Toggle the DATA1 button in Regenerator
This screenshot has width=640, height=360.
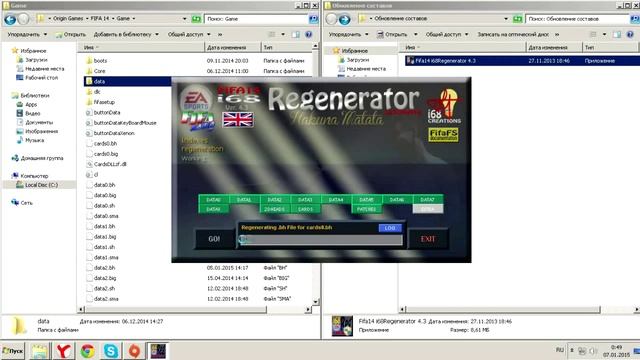tap(244, 200)
